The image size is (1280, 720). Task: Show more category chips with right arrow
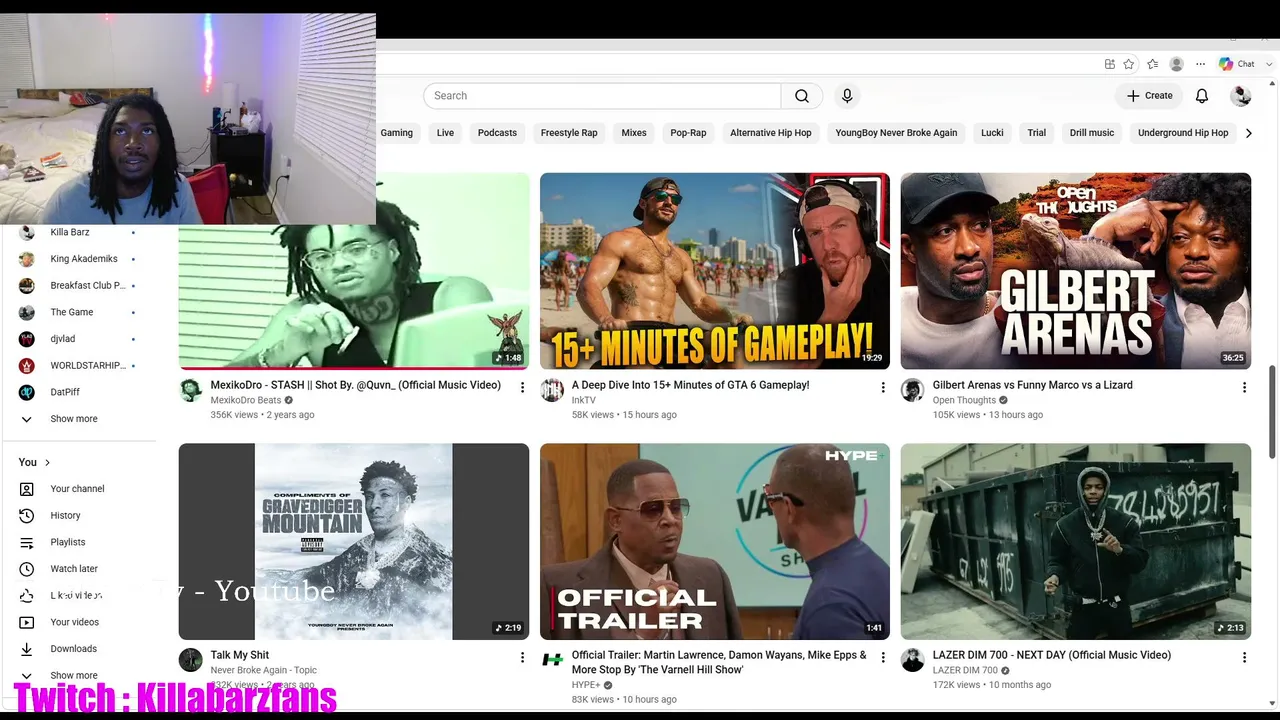[x=1248, y=133]
